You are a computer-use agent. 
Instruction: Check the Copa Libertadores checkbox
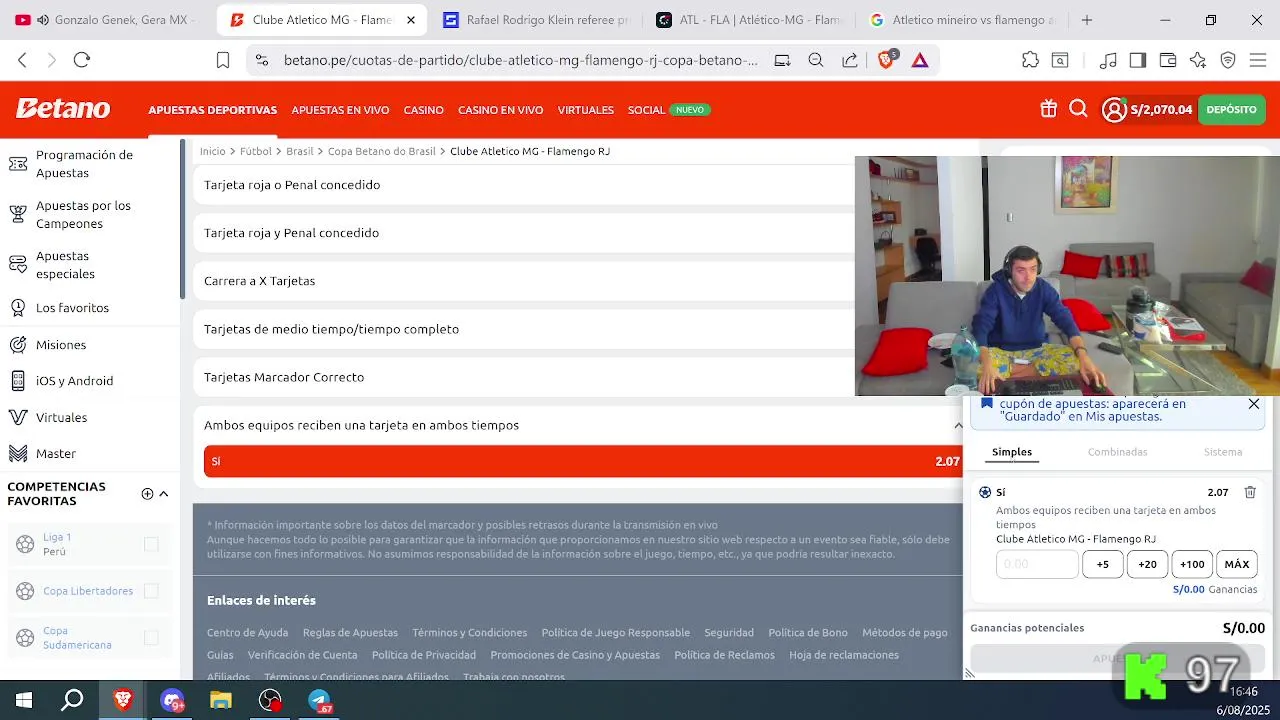151,591
